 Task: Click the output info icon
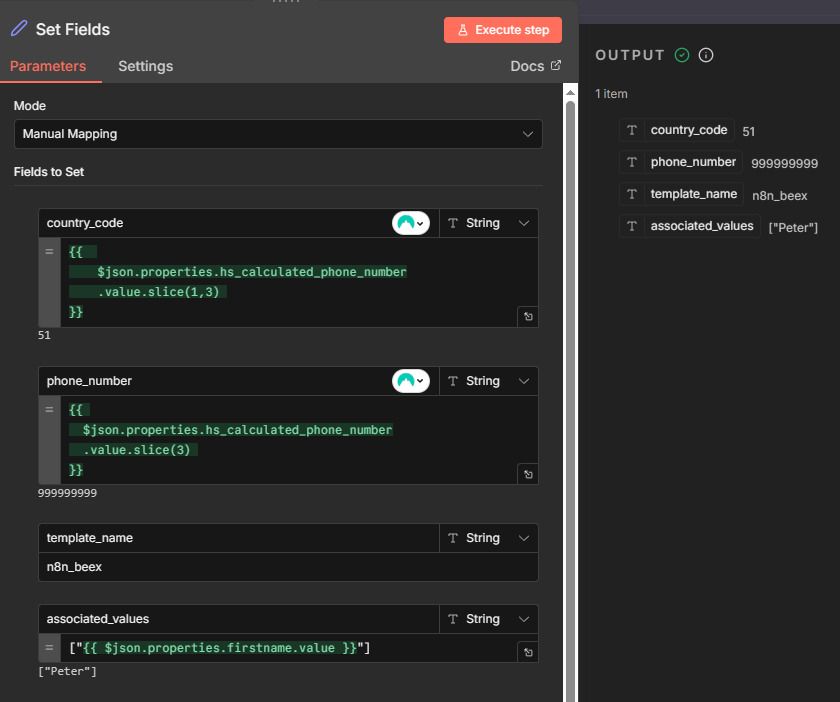pyautogui.click(x=706, y=55)
